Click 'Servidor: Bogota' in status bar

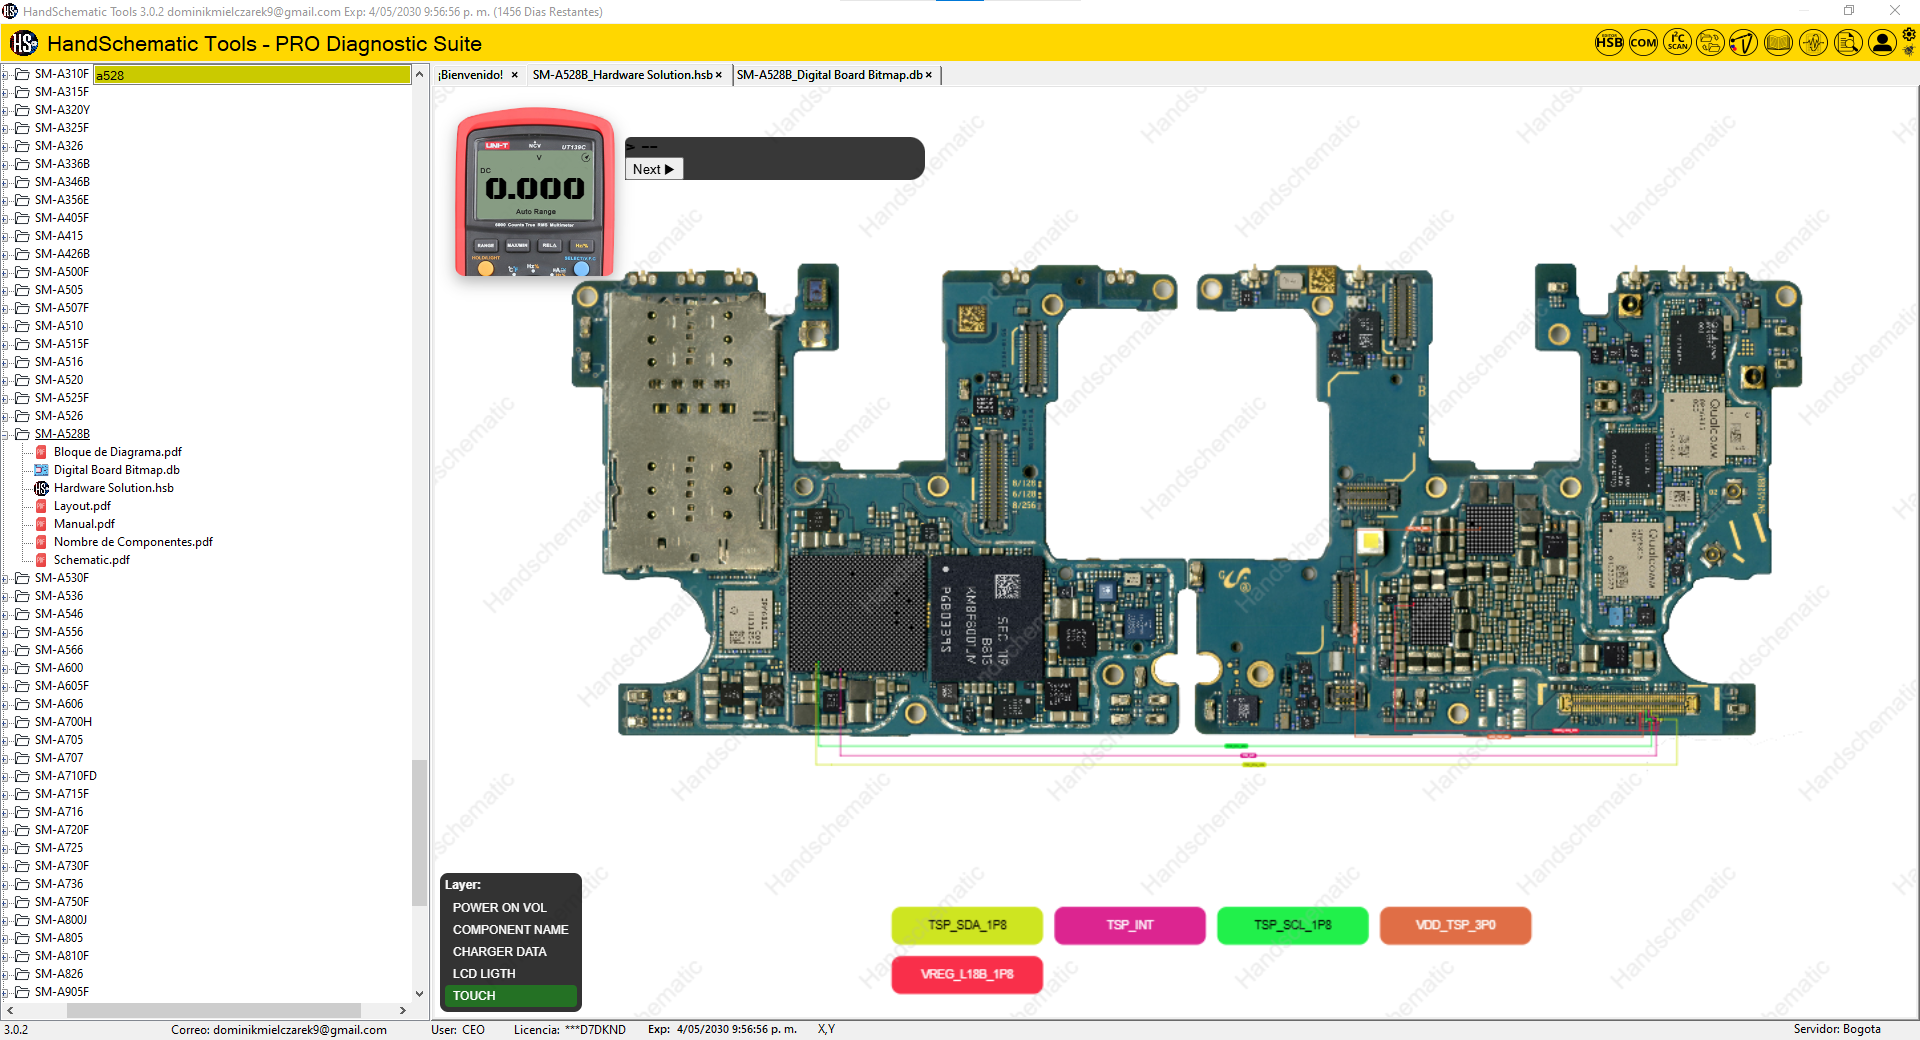coord(1837,1029)
